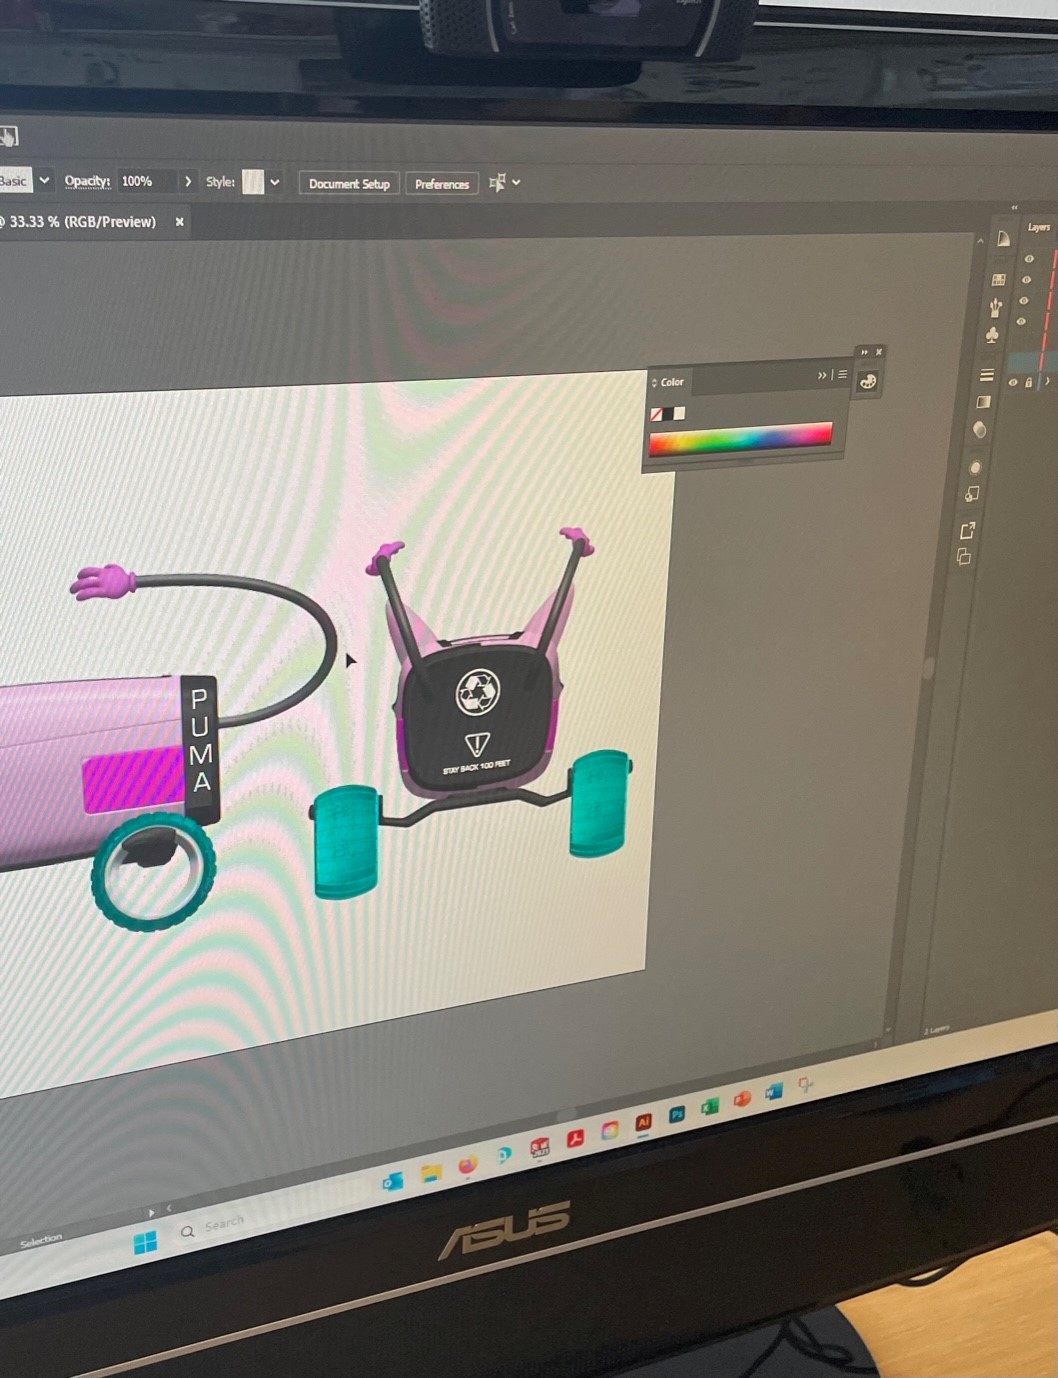The image size is (1058, 1378).
Task: Click the 'Selection' status bar text
Action: pyautogui.click(x=41, y=1240)
